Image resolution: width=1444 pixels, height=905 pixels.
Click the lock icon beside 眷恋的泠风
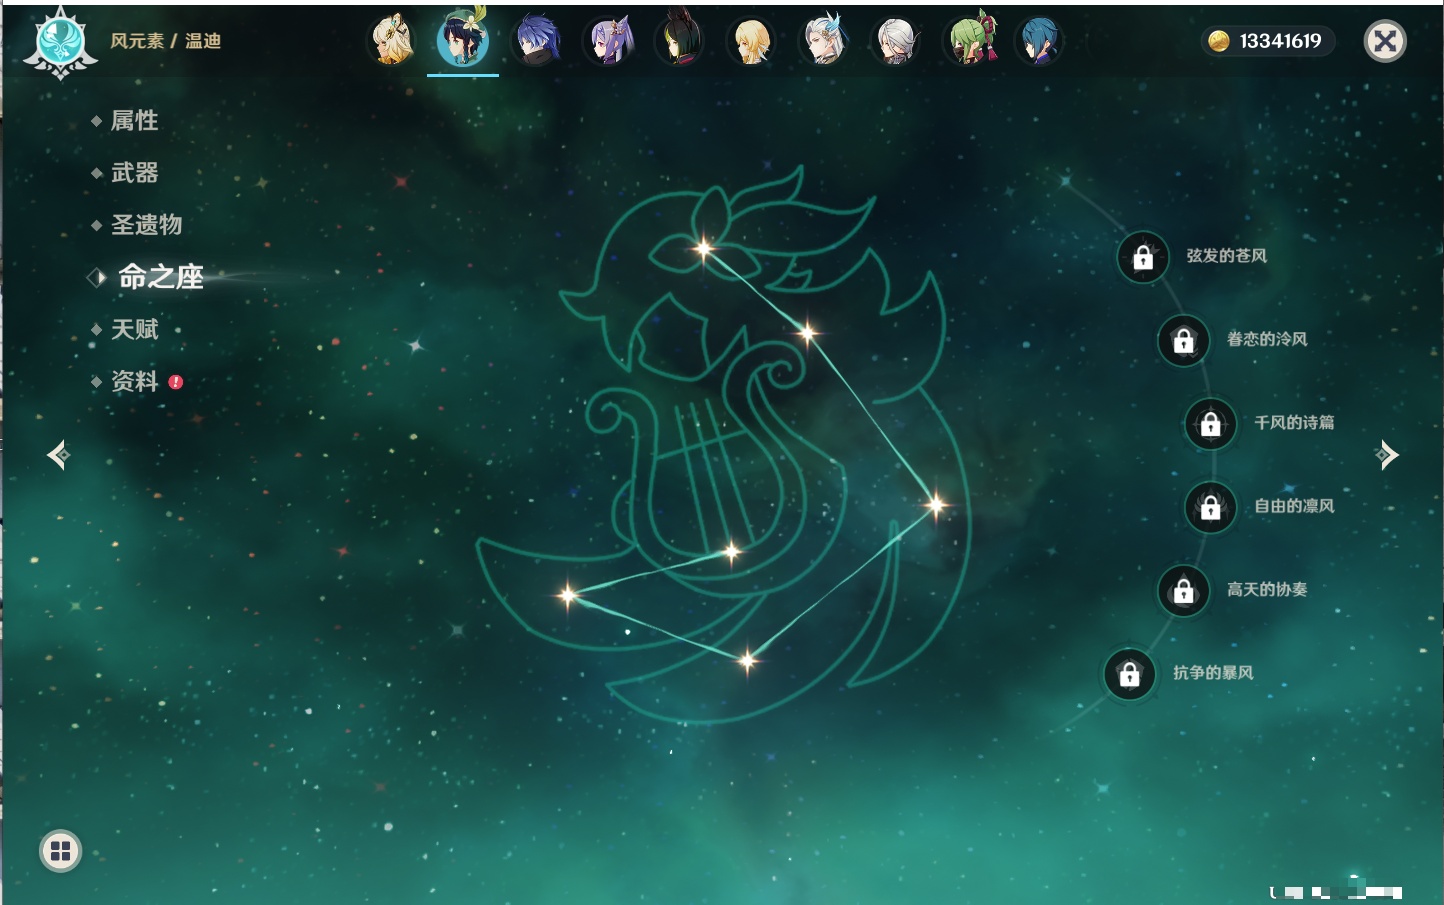pyautogui.click(x=1183, y=341)
